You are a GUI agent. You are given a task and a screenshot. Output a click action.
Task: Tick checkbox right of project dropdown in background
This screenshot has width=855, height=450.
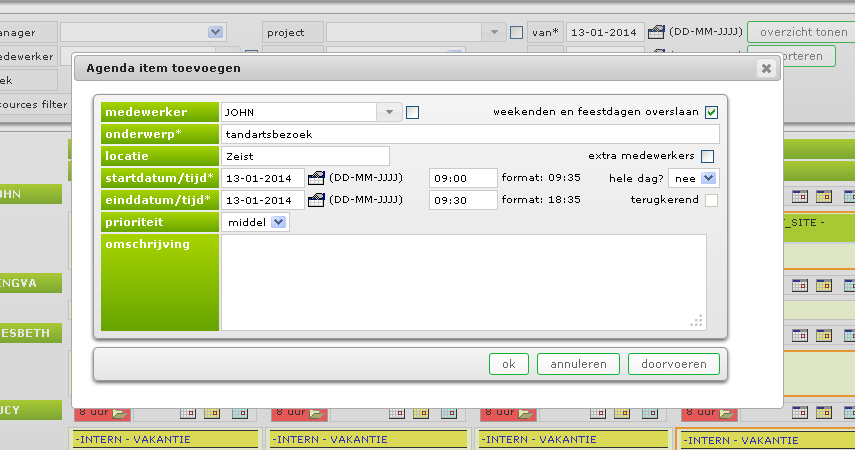516,32
